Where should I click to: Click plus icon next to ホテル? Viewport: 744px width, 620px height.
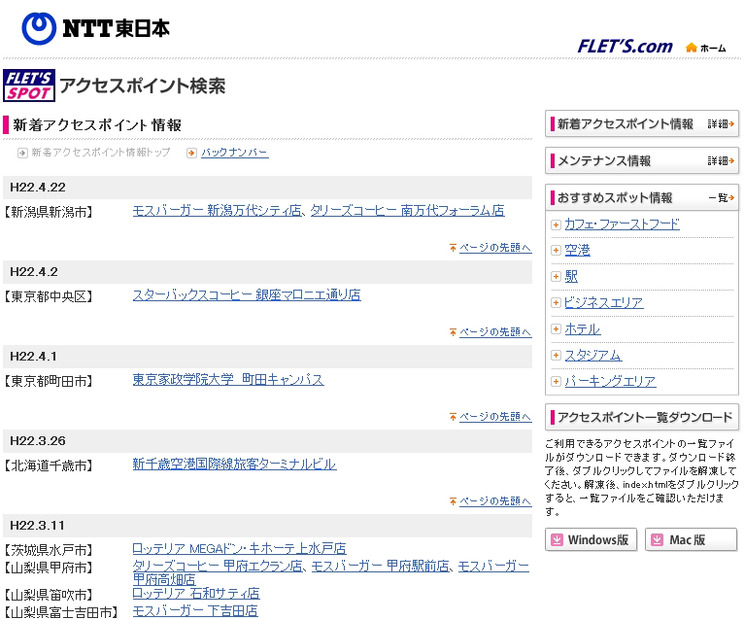(x=556, y=329)
